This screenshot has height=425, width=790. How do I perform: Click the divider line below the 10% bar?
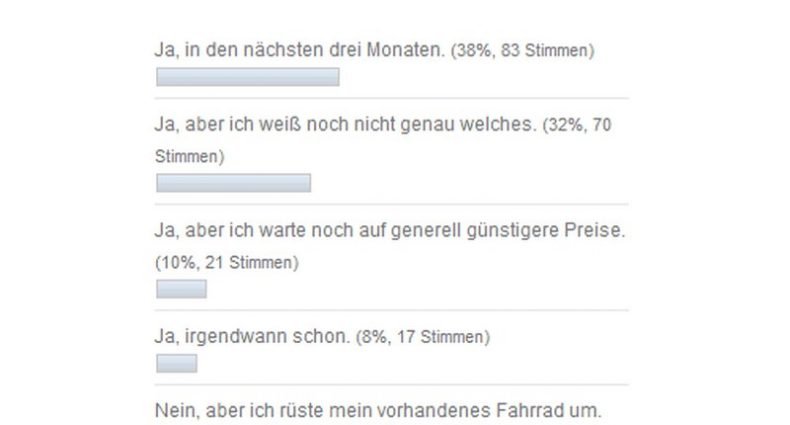pyautogui.click(x=390, y=310)
